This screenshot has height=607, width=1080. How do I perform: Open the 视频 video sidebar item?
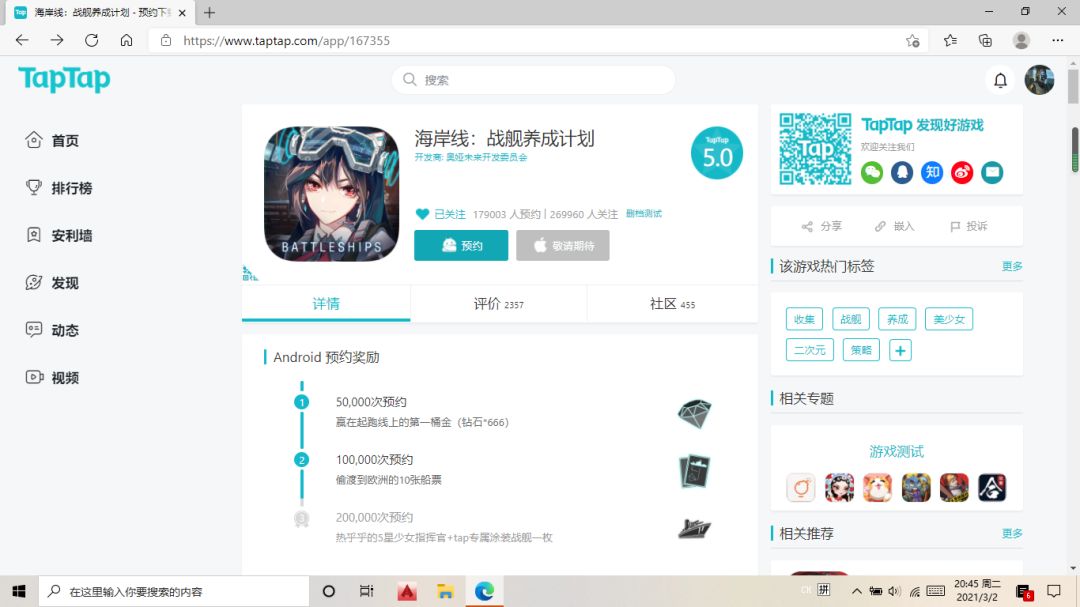tap(52, 378)
